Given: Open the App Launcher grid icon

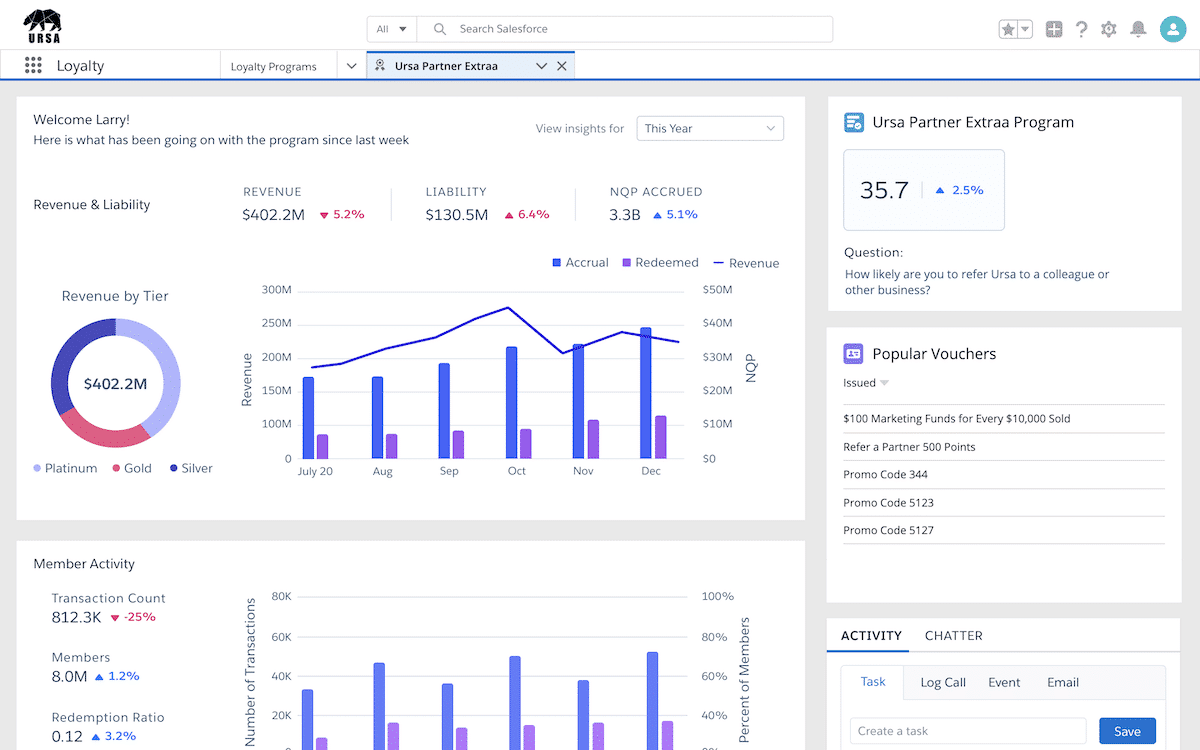Looking at the screenshot, I should click(33, 66).
